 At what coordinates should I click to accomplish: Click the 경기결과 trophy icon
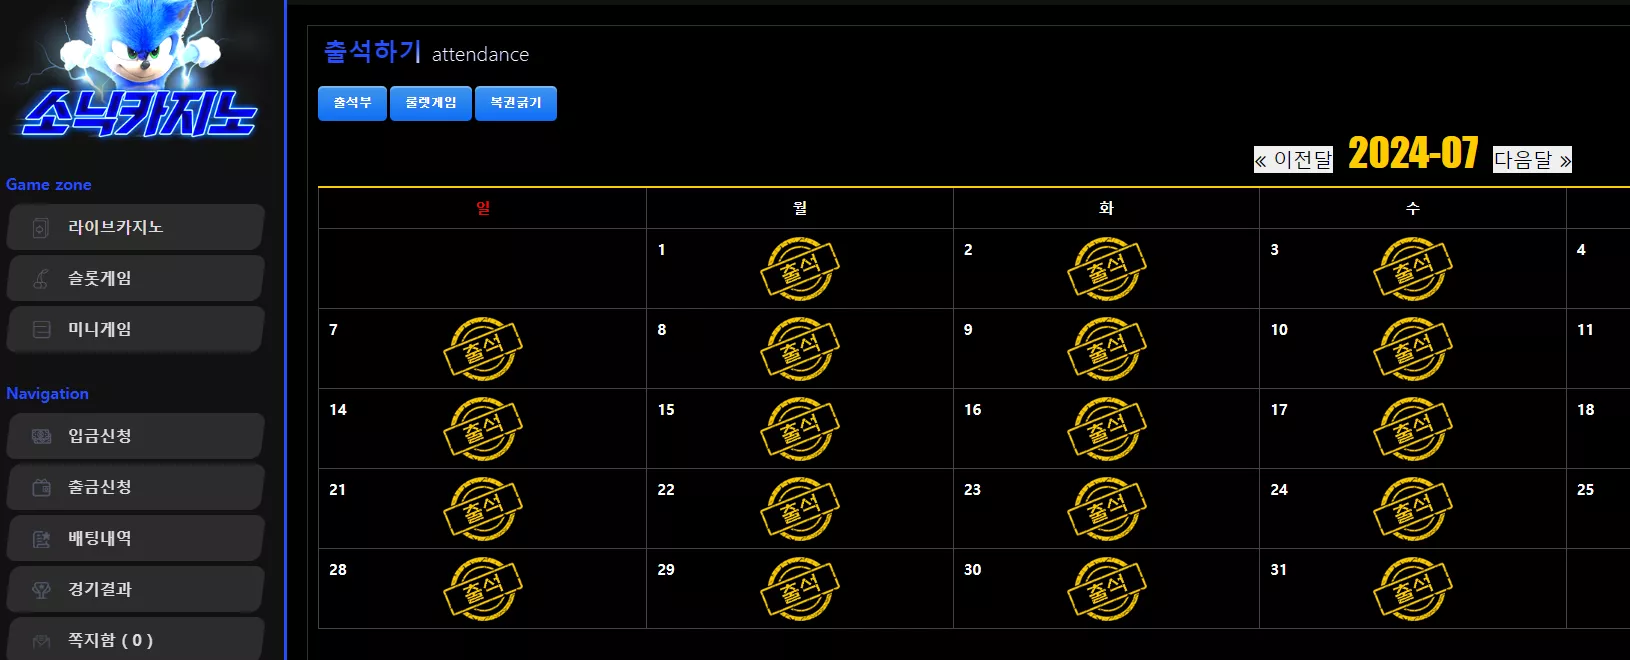click(41, 590)
